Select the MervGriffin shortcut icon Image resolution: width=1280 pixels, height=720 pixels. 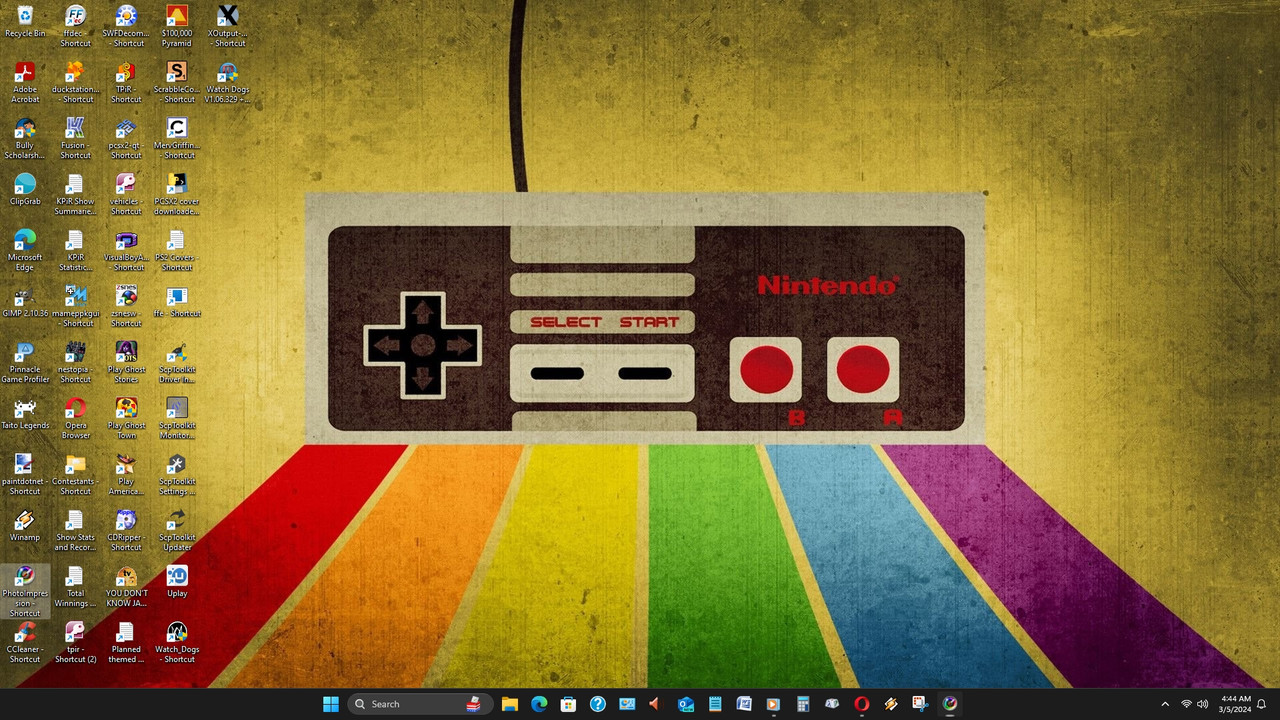tap(176, 138)
